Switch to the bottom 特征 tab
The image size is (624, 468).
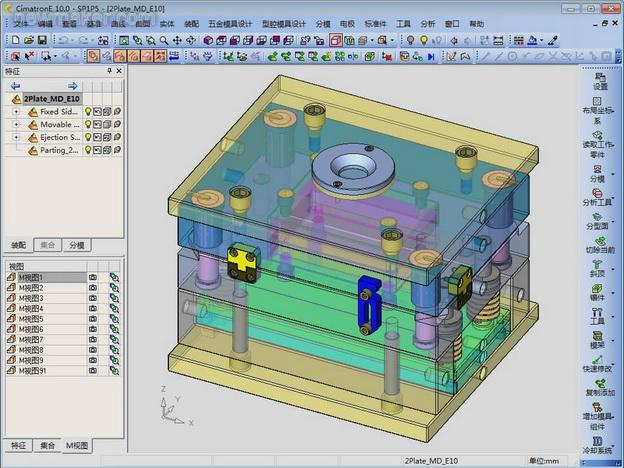18,445
